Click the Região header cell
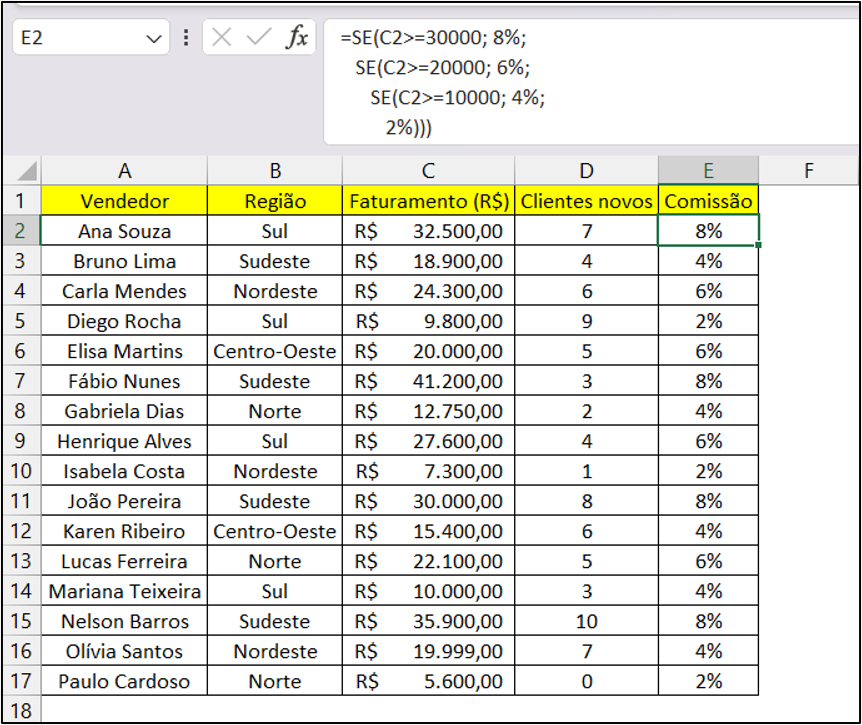Image resolution: width=862 pixels, height=725 pixels. pos(275,201)
